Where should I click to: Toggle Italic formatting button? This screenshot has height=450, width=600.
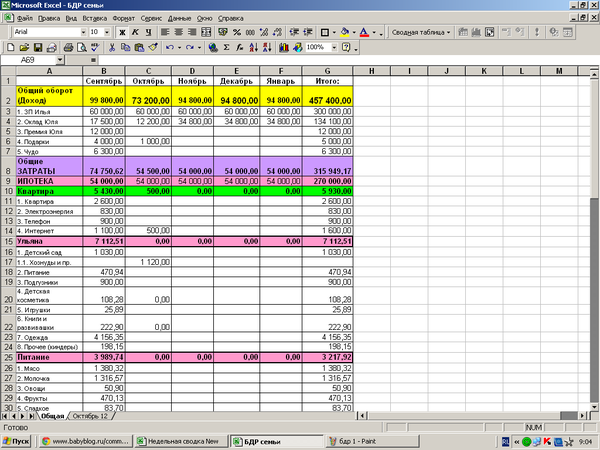(135, 32)
